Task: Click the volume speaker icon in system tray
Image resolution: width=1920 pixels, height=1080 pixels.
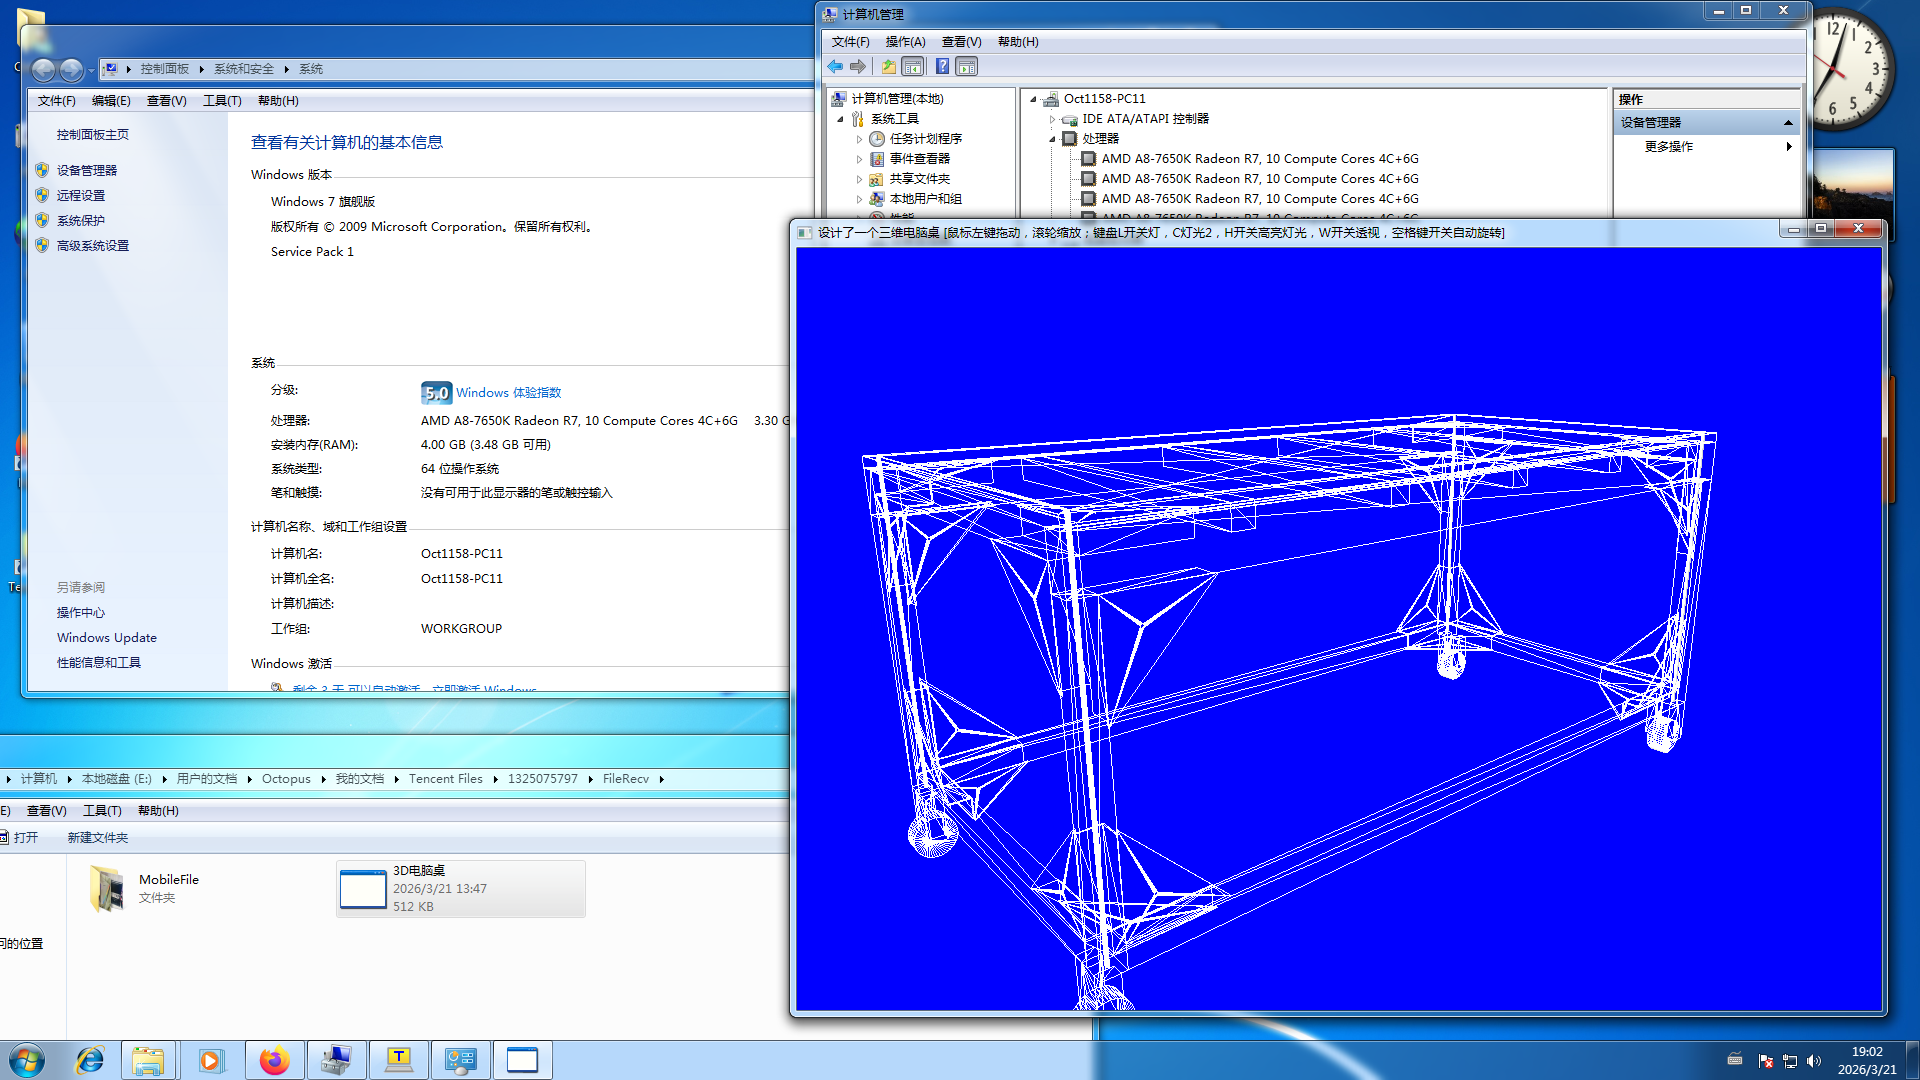Action: [1814, 1061]
